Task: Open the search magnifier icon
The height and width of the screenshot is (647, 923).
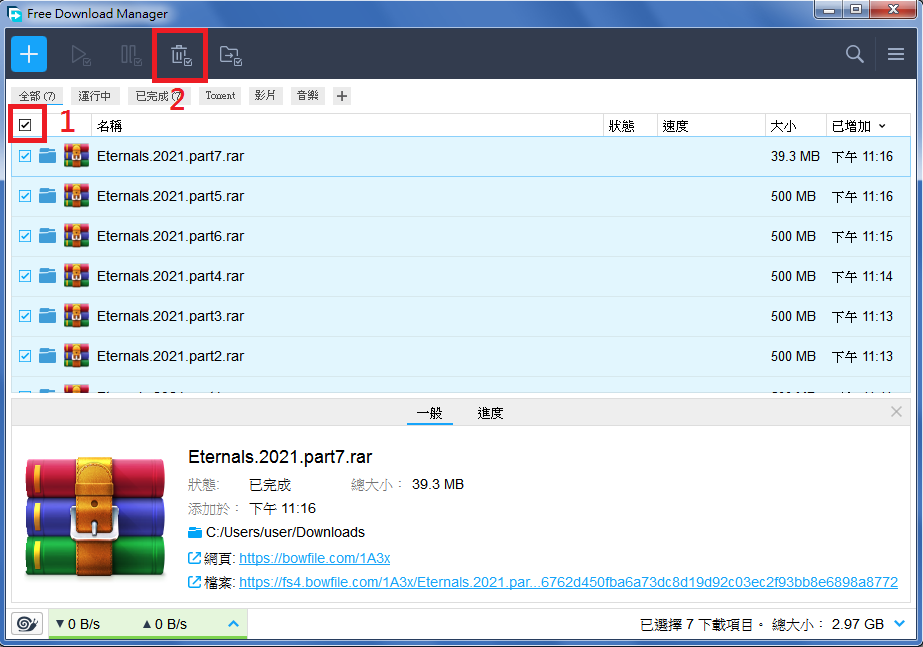Action: click(x=854, y=54)
